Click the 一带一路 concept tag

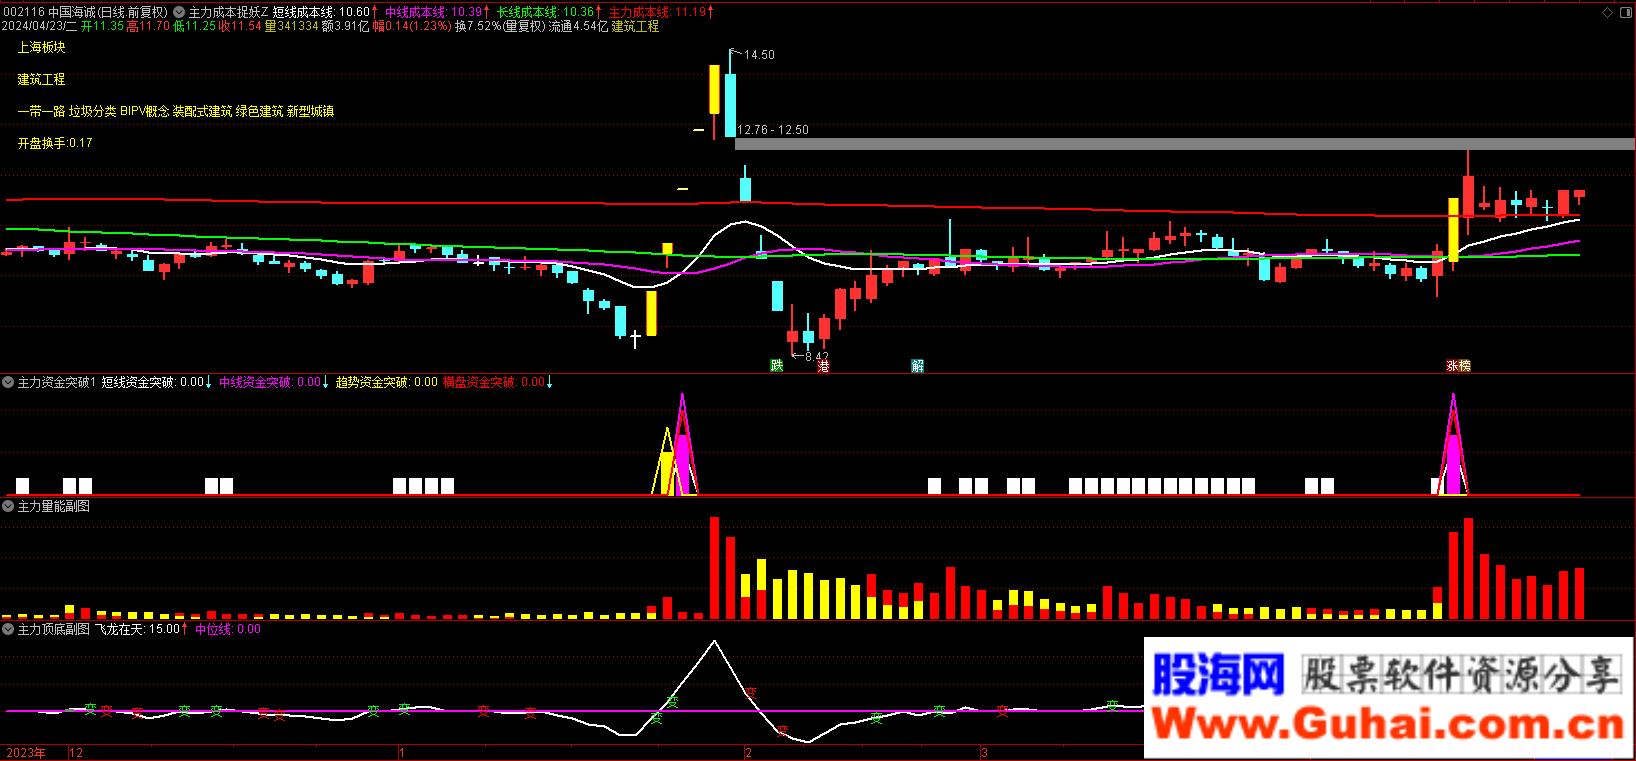pyautogui.click(x=41, y=111)
